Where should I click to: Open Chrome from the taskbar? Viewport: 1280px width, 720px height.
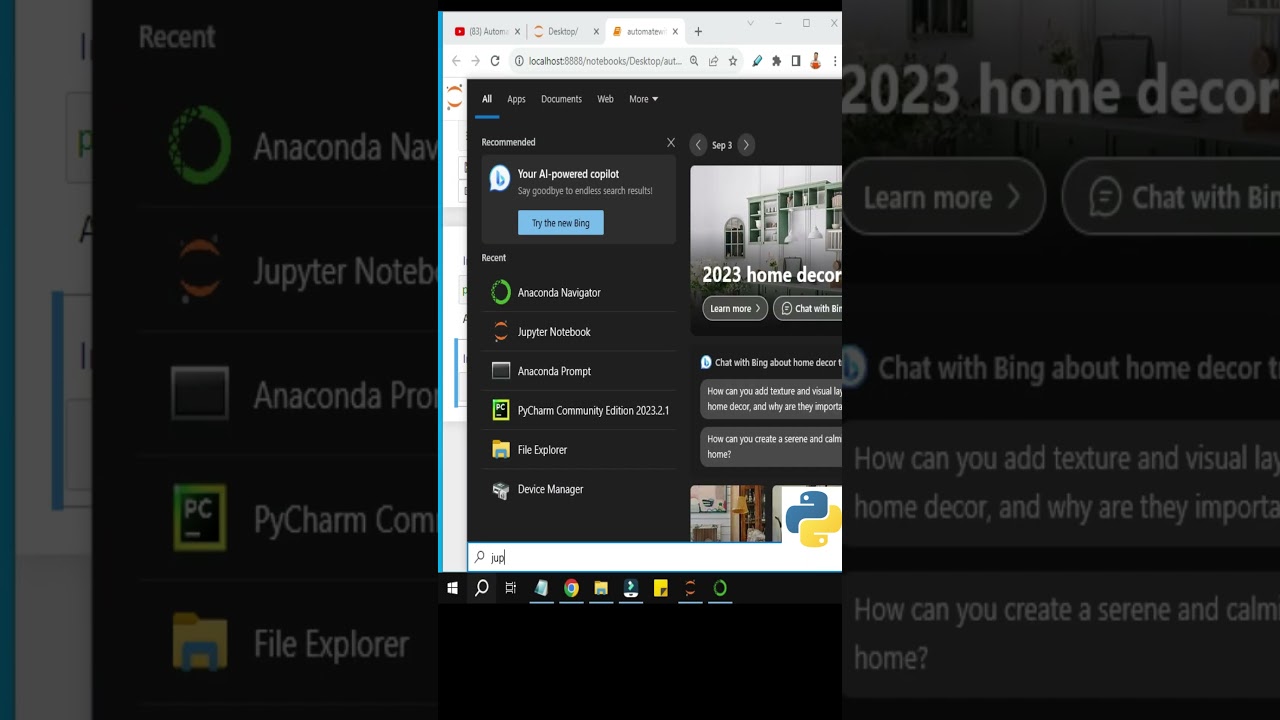pyautogui.click(x=571, y=588)
